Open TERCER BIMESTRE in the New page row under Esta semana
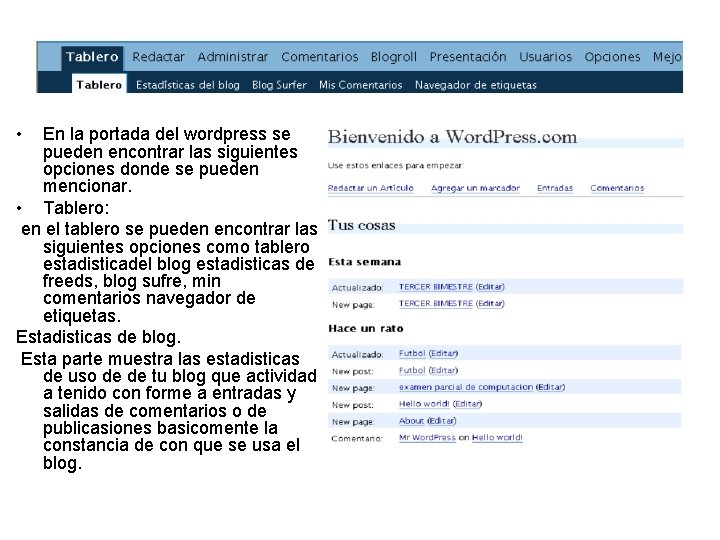This screenshot has height=540, width=720. (x=436, y=304)
